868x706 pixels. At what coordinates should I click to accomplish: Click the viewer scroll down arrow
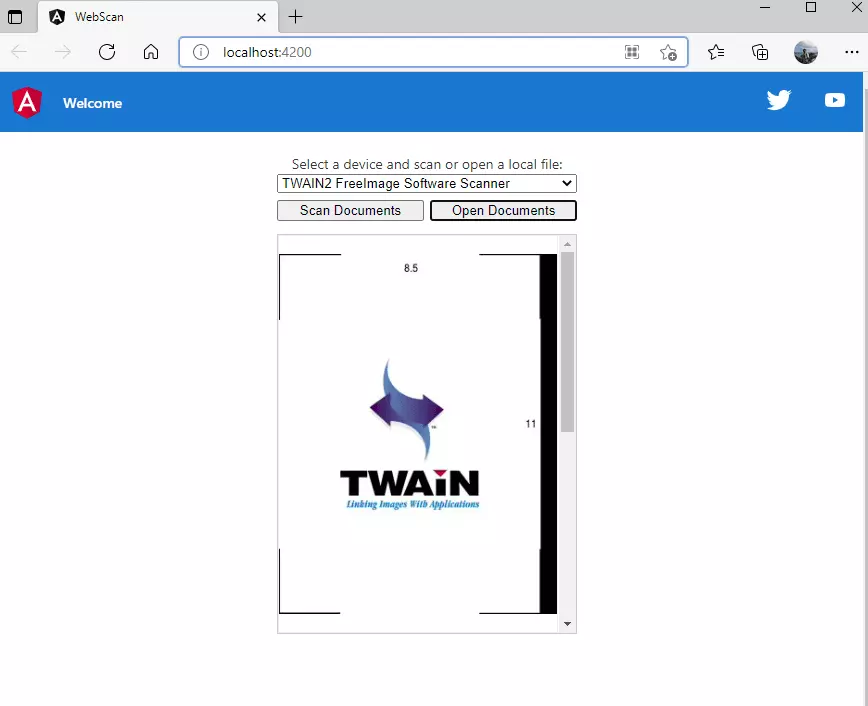pyautogui.click(x=567, y=624)
